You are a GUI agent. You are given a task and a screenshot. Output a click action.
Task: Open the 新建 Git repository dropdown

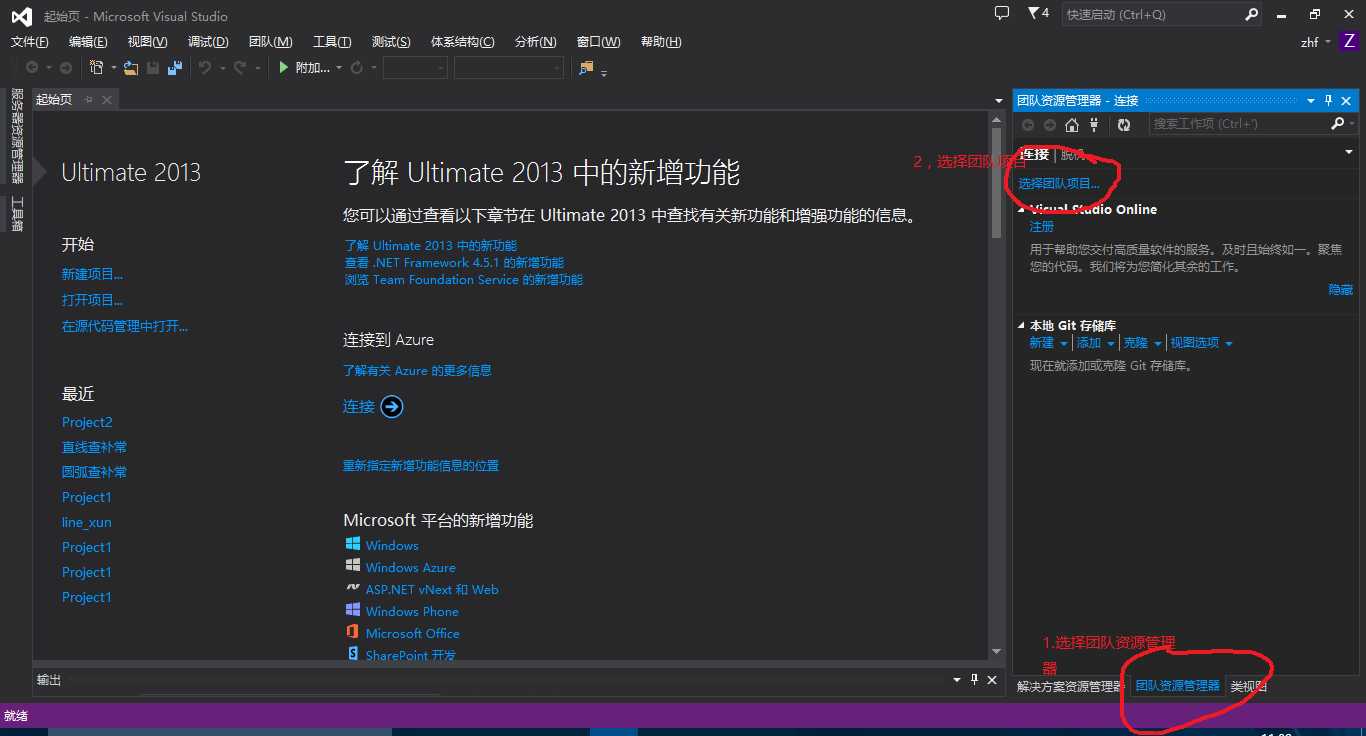point(1064,343)
